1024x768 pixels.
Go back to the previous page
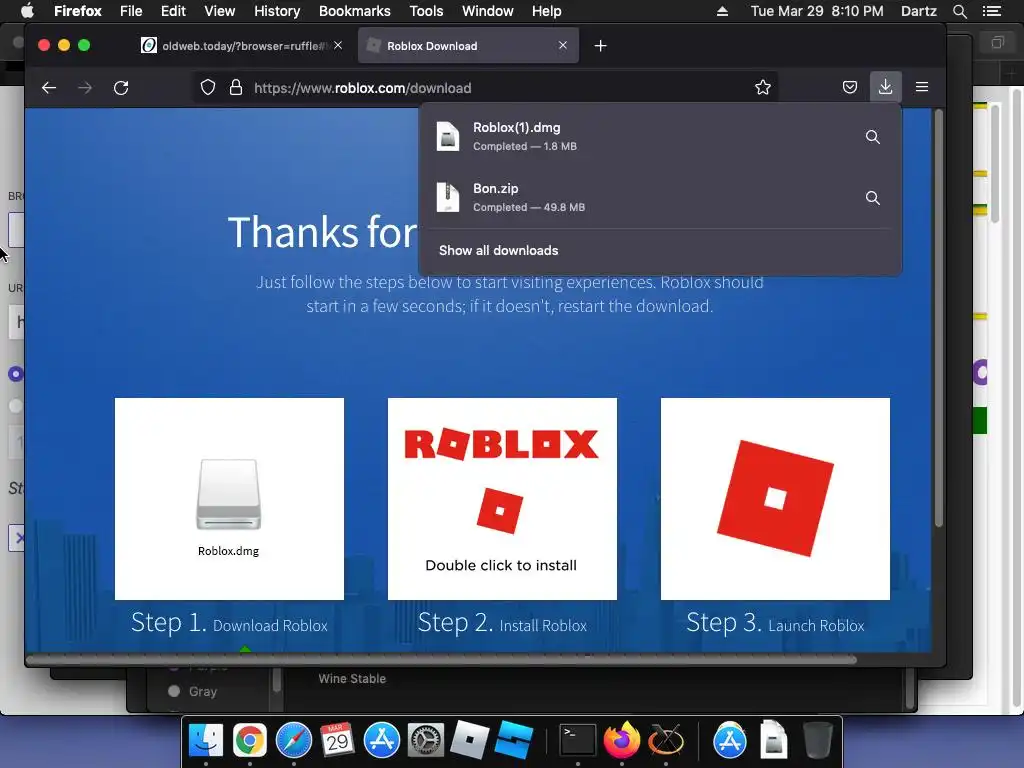click(49, 88)
